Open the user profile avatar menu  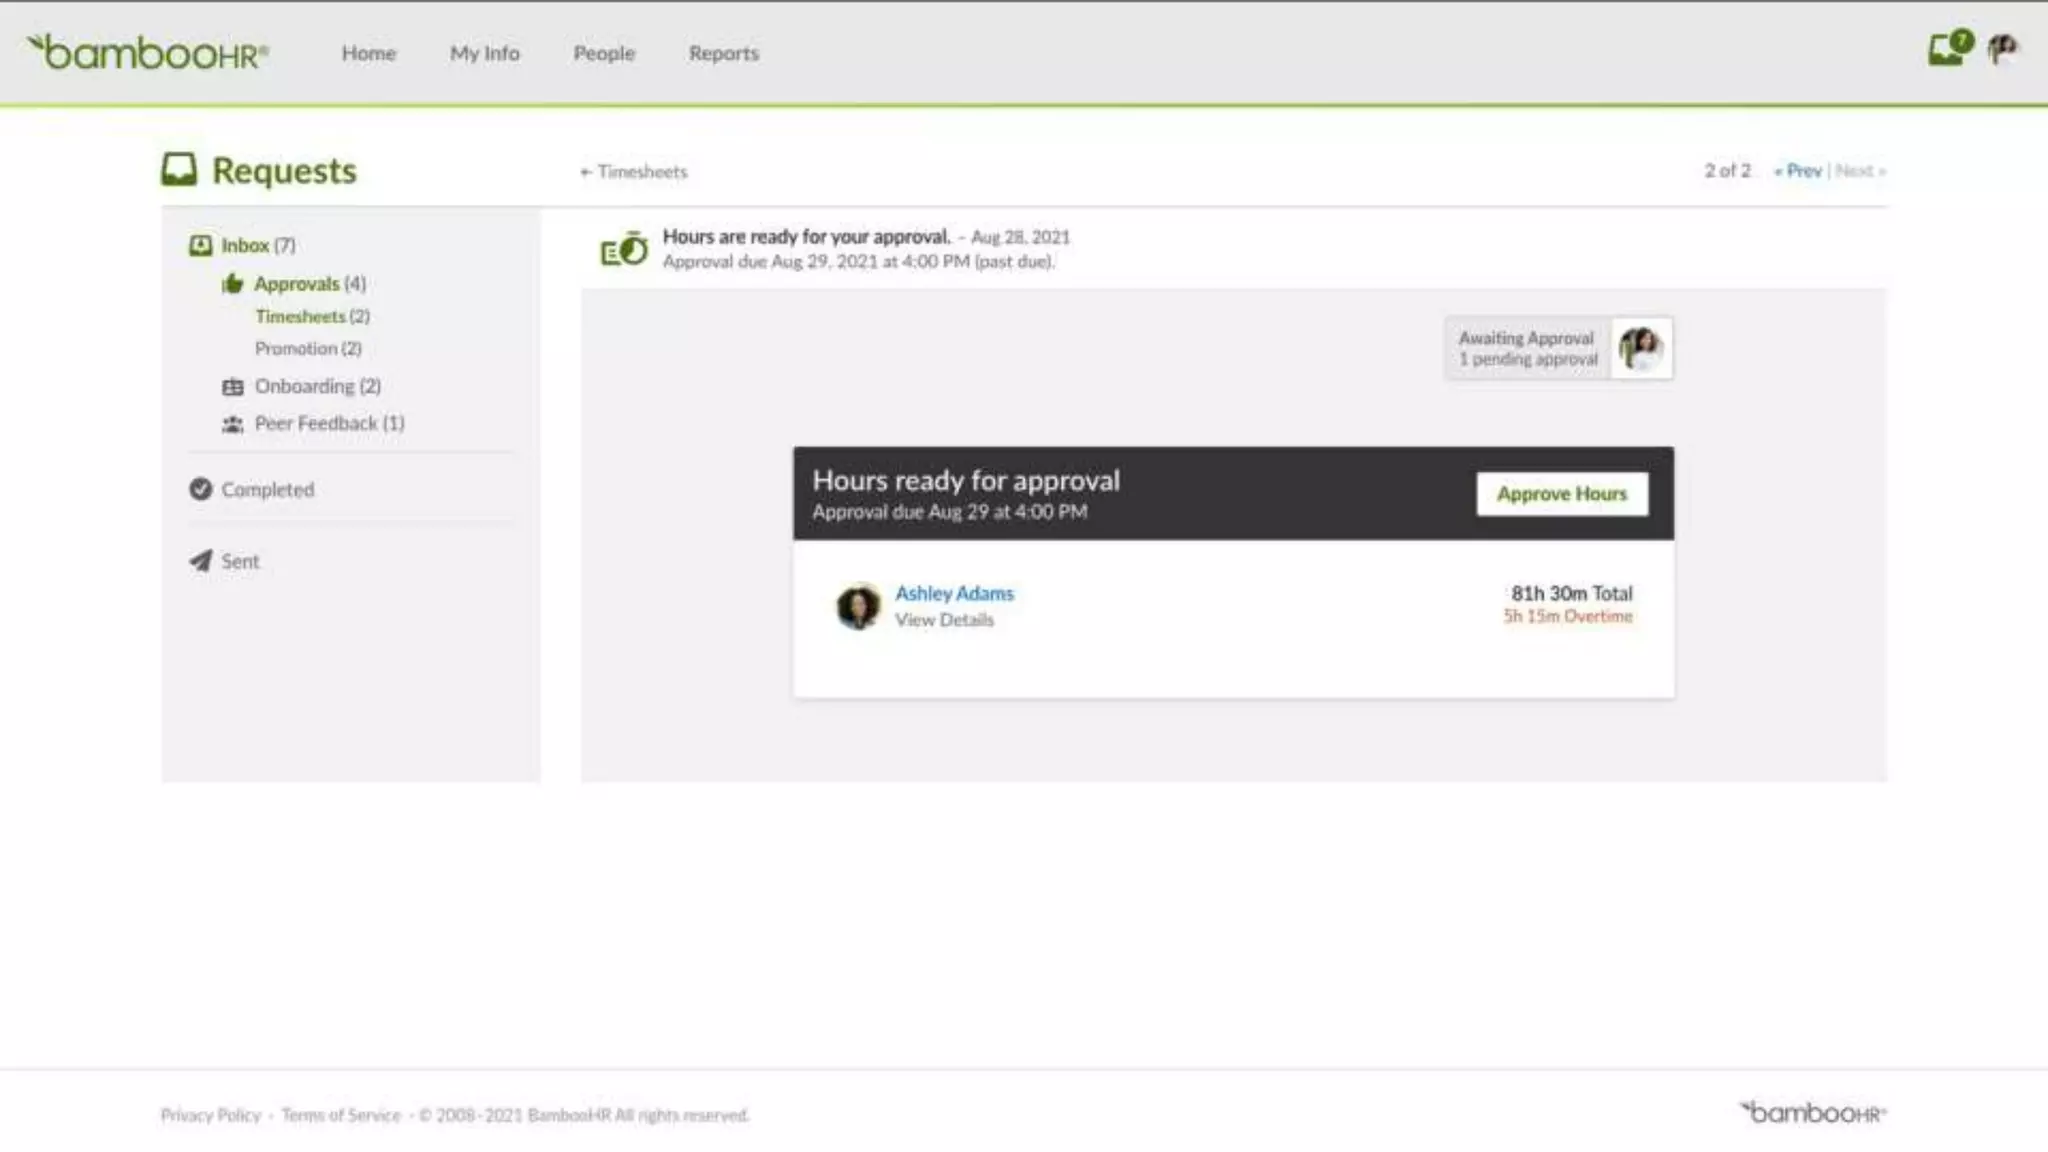point(2002,48)
